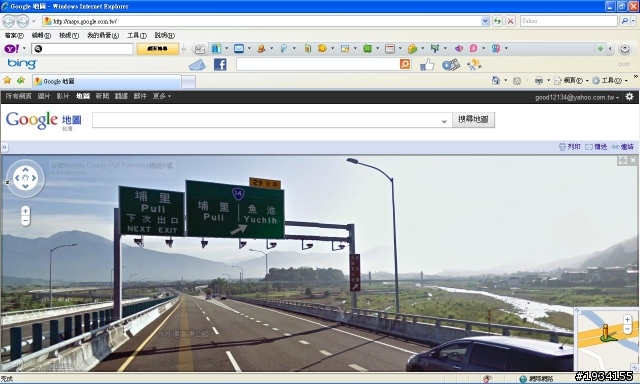
Task: Select the Google 地圖 browser tab
Action: coord(107,81)
